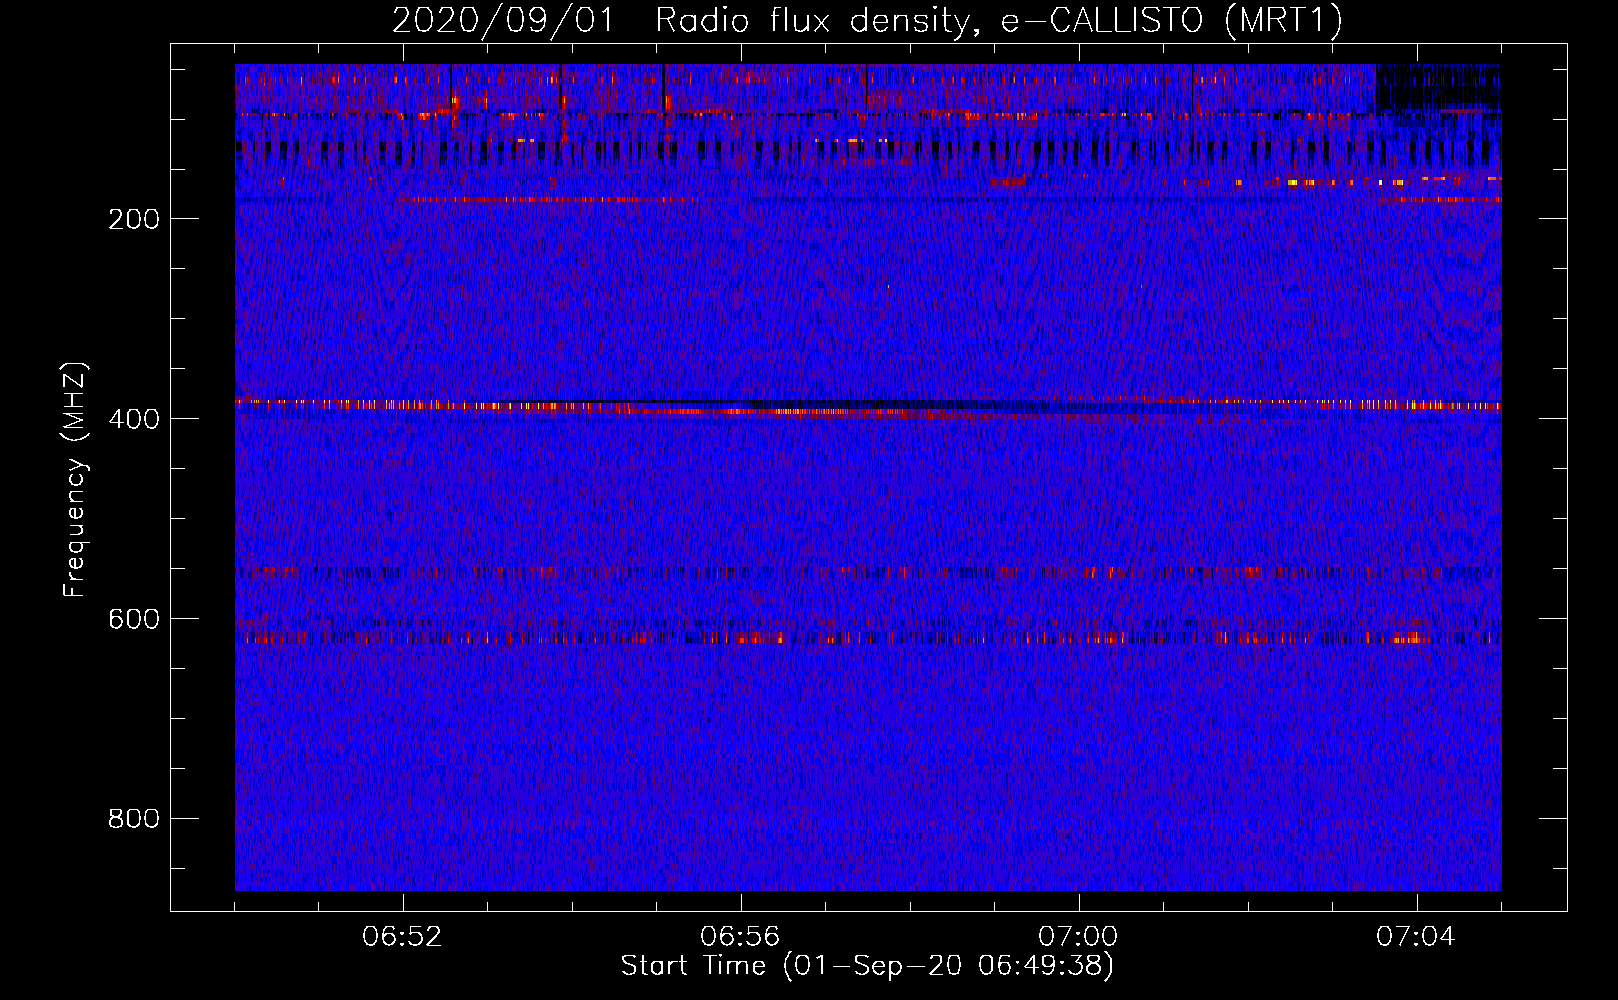1618x1000 pixels.
Task: Click the 200 frequency tick label
Action: pyautogui.click(x=134, y=219)
